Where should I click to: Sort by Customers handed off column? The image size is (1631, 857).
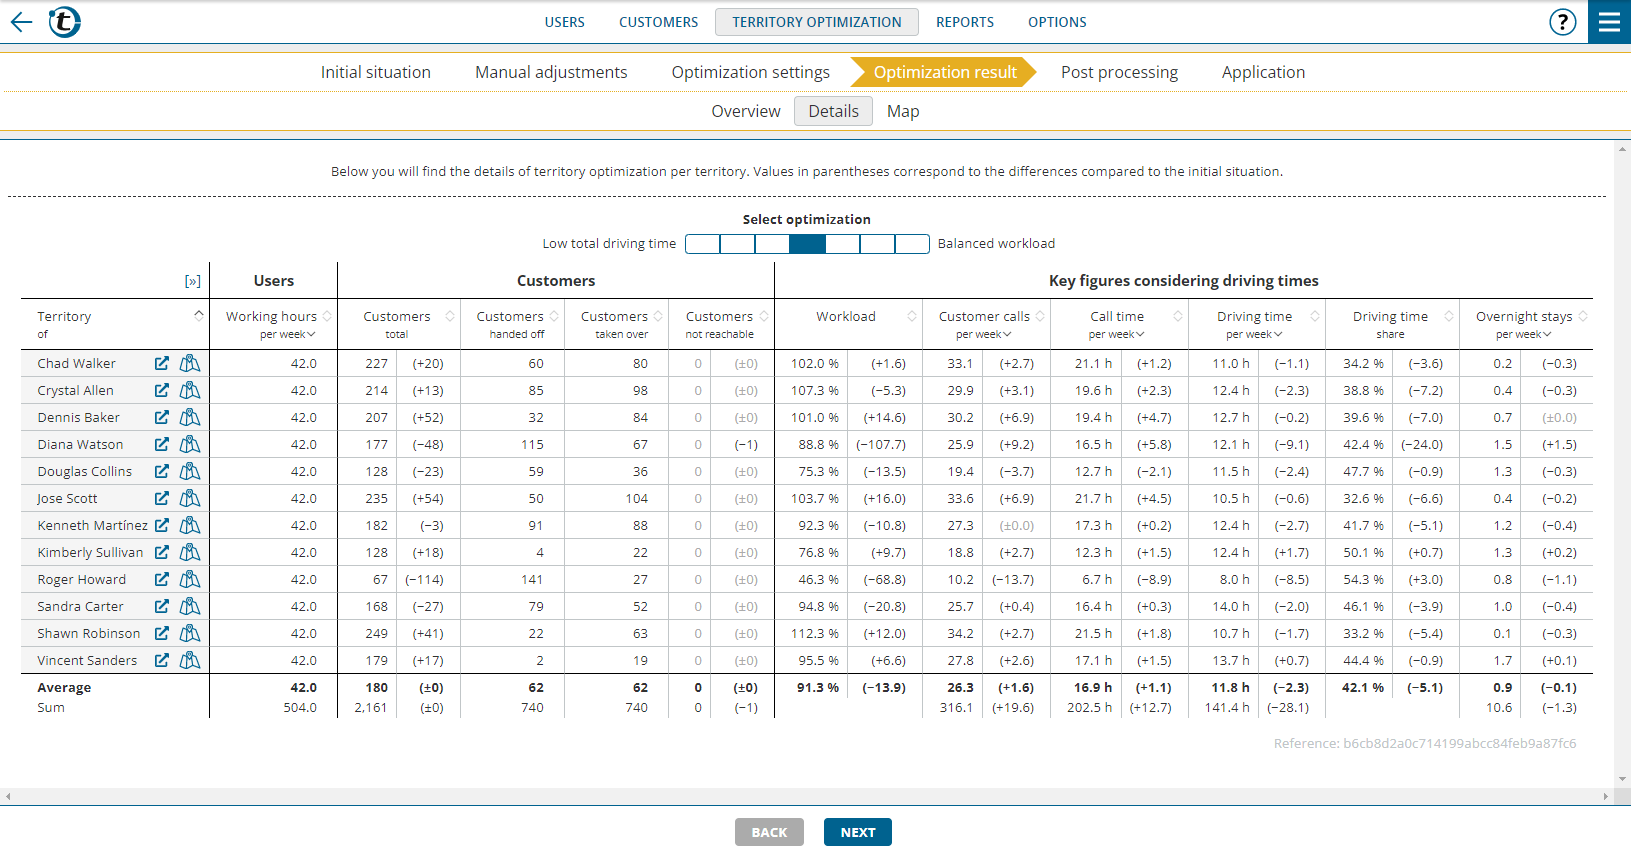pyautogui.click(x=554, y=316)
